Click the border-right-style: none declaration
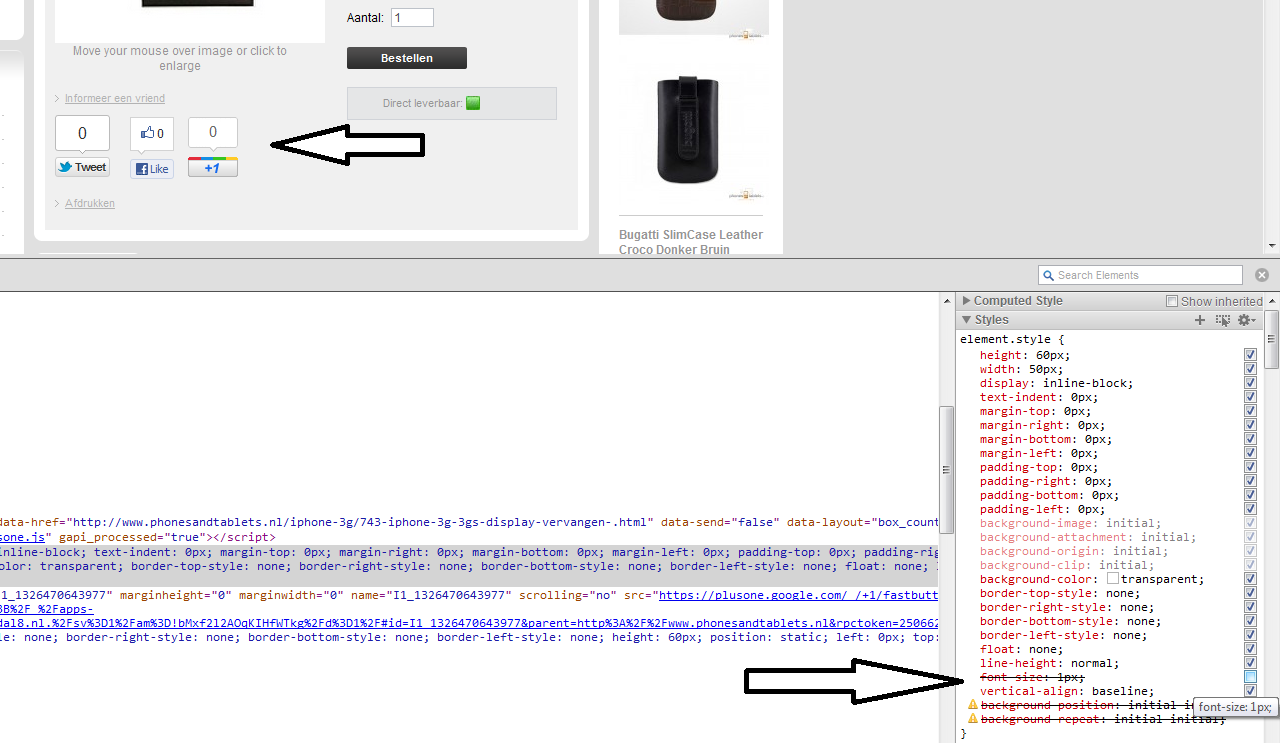 [x=1067, y=607]
